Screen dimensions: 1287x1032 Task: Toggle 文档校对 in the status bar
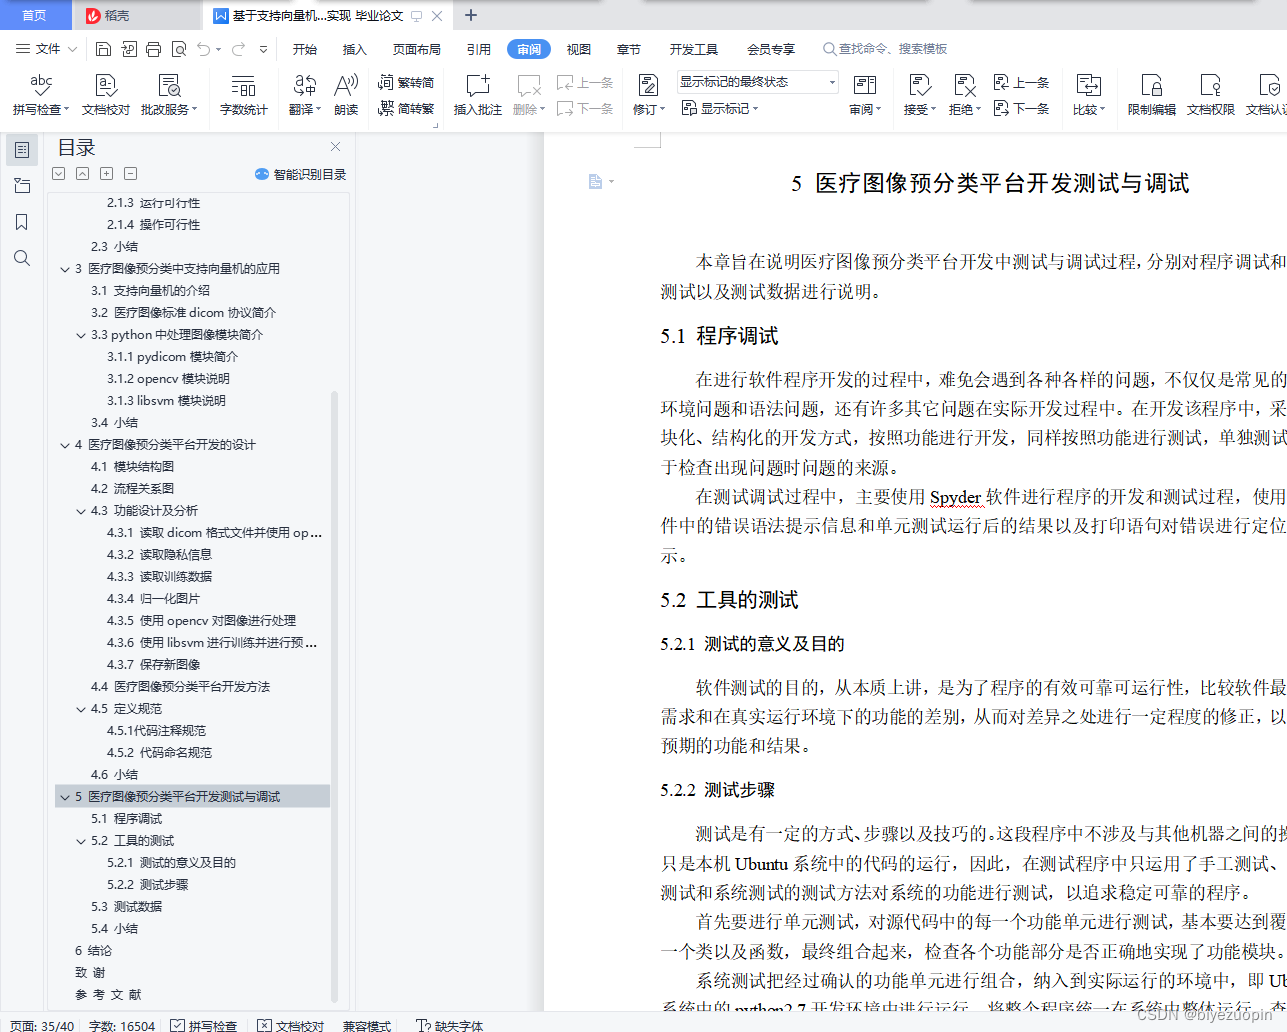(x=291, y=1025)
